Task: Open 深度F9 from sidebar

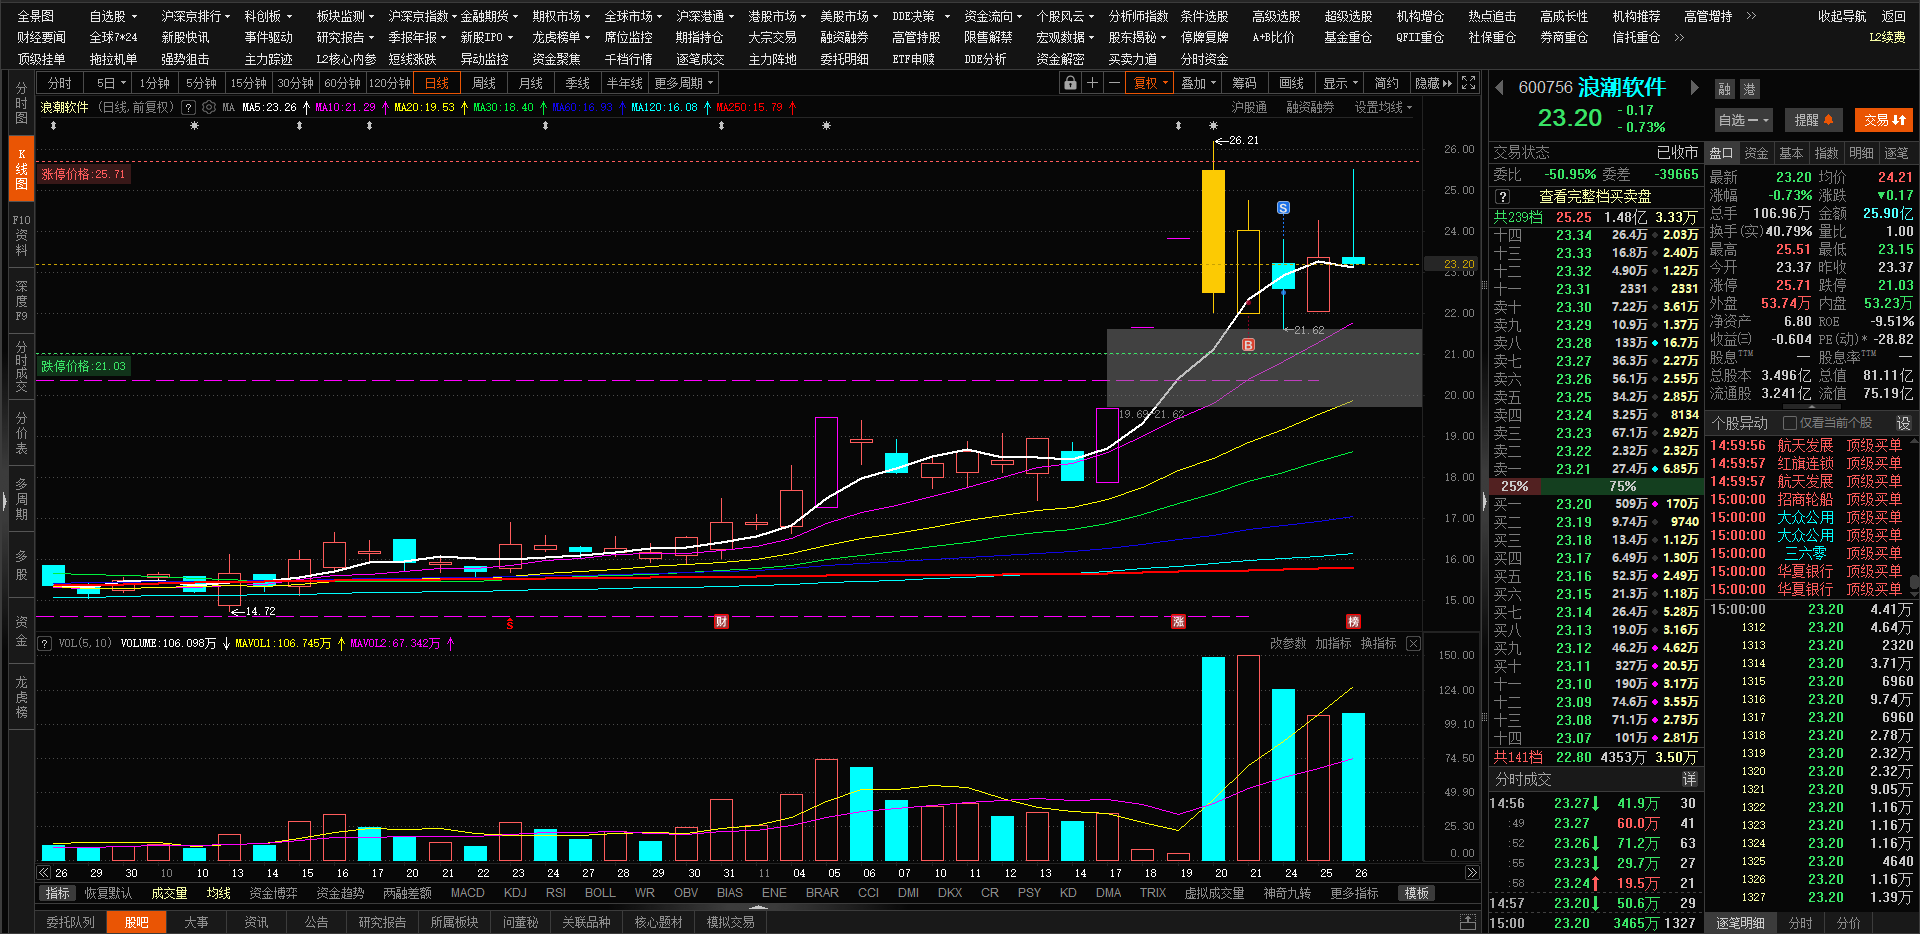Action: 21,301
